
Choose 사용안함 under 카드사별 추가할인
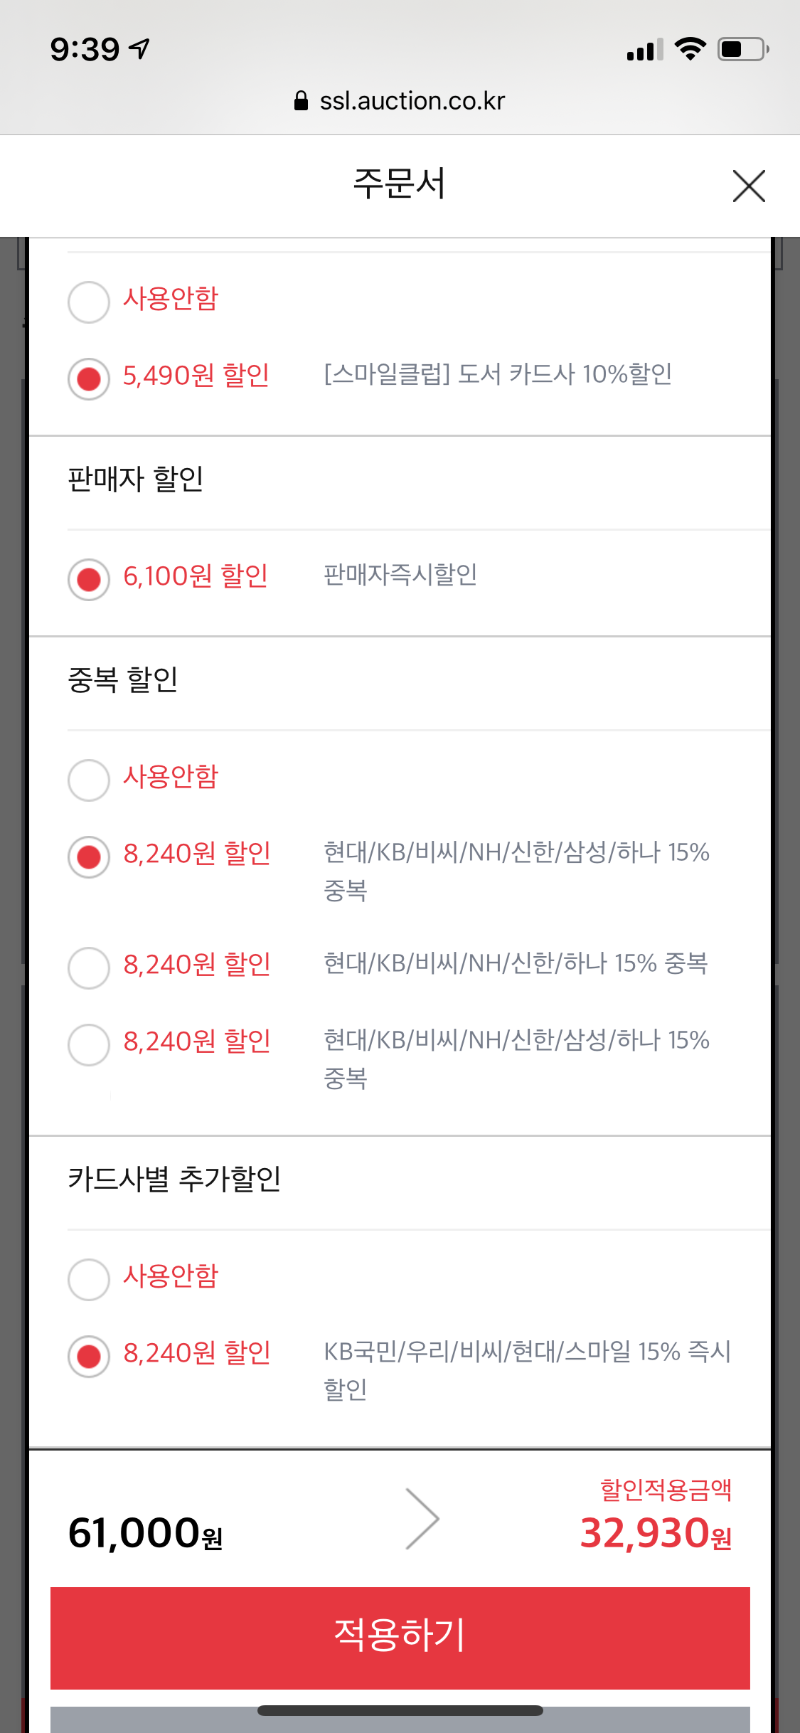click(x=89, y=1279)
